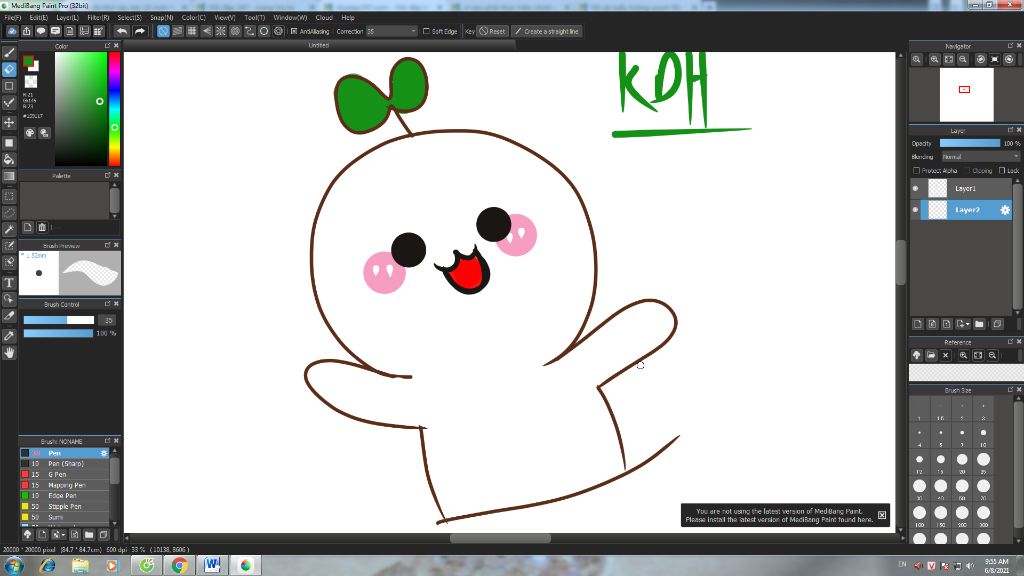The width and height of the screenshot is (1024, 576).
Task: Select Pen (Sharp) brush
Action: coord(64,464)
